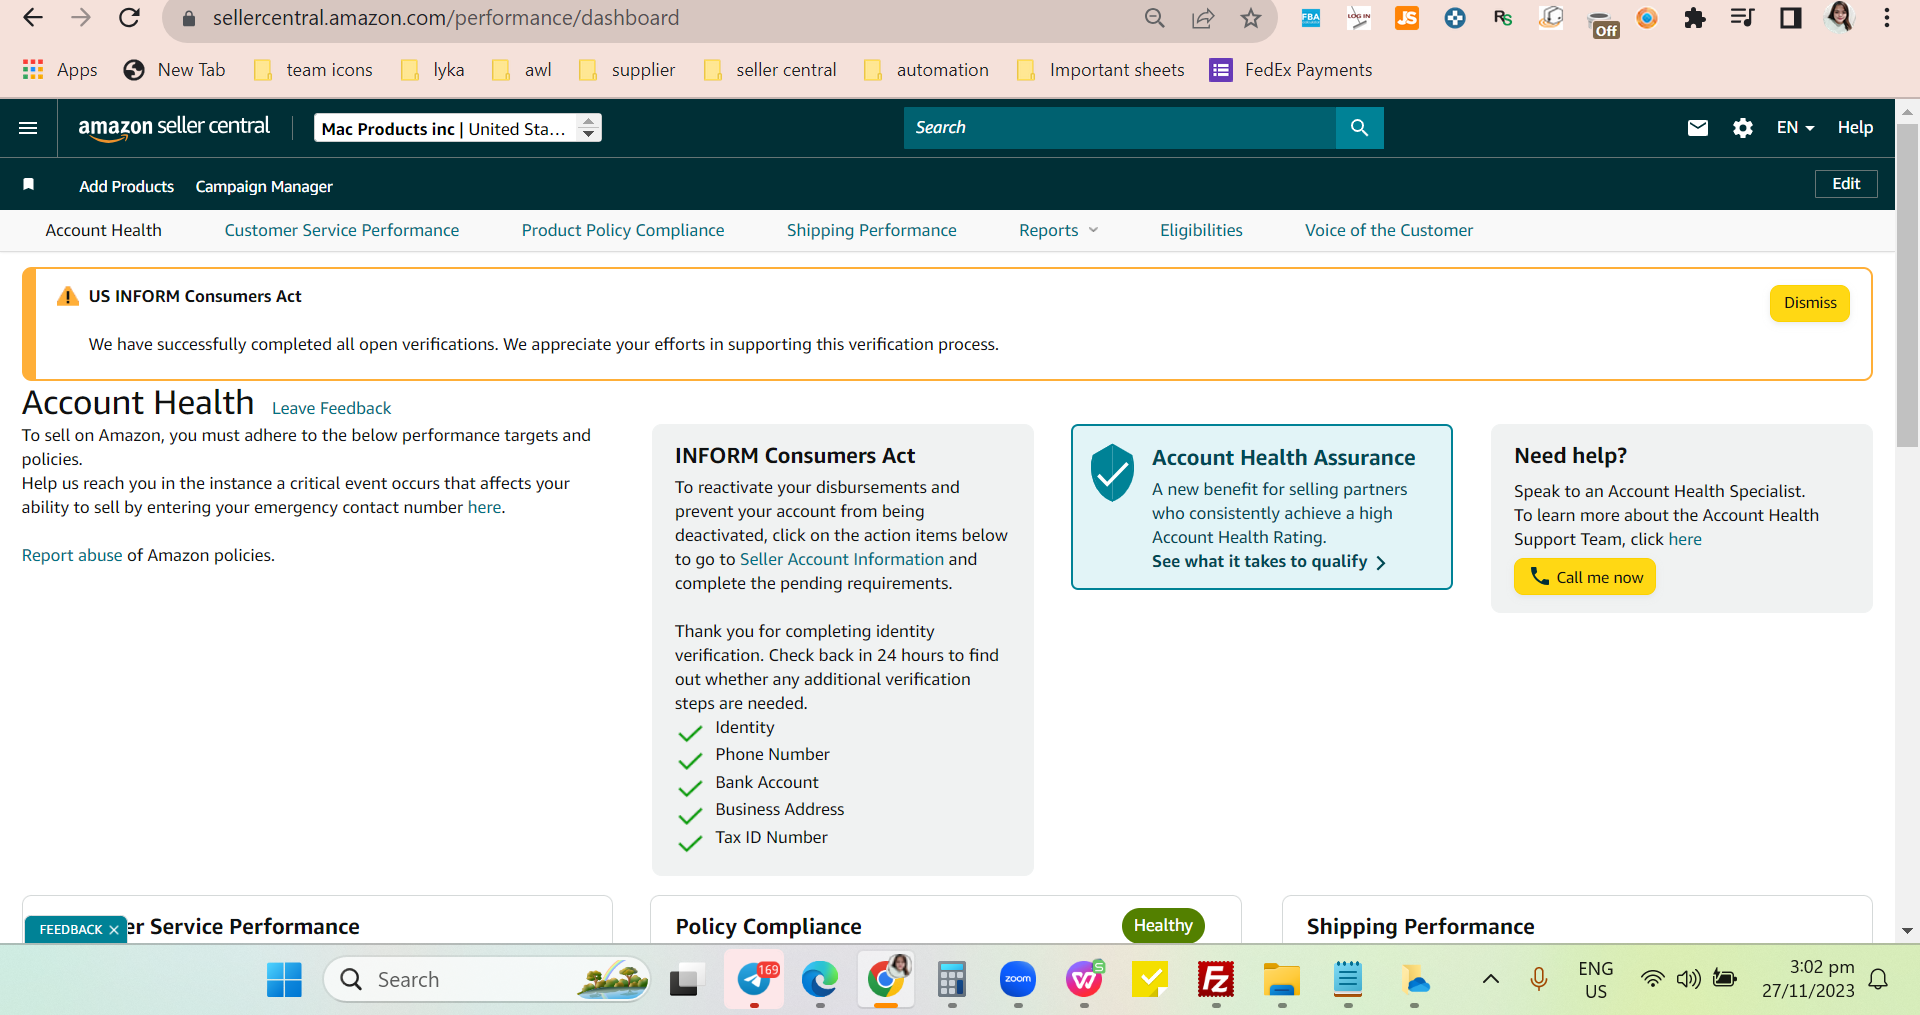Image resolution: width=1920 pixels, height=1015 pixels.
Task: Click the Edit button
Action: tap(1846, 184)
